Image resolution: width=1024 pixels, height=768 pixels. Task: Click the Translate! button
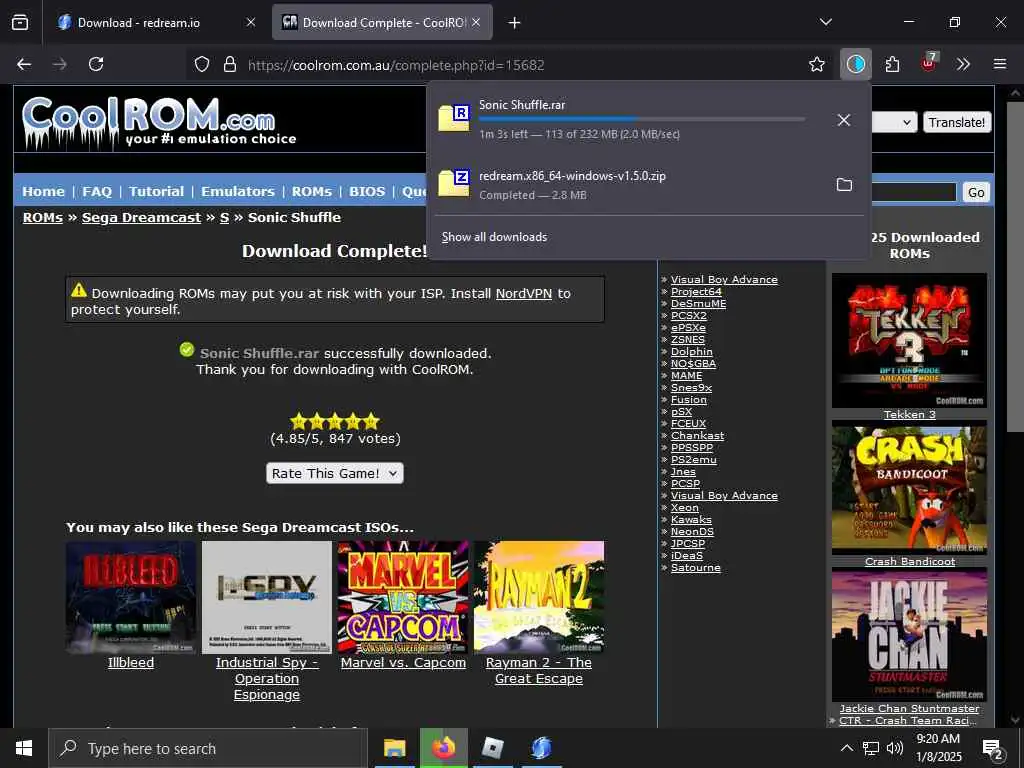pyautogui.click(x=957, y=122)
